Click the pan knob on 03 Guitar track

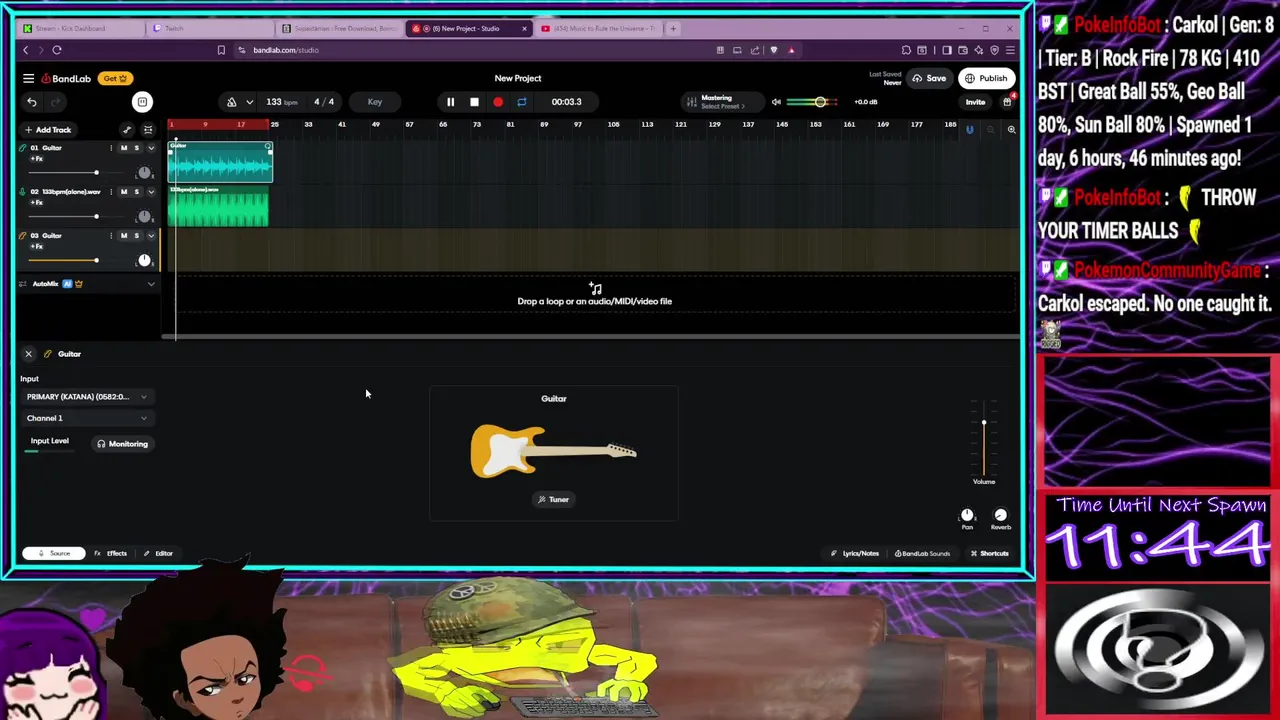click(144, 261)
